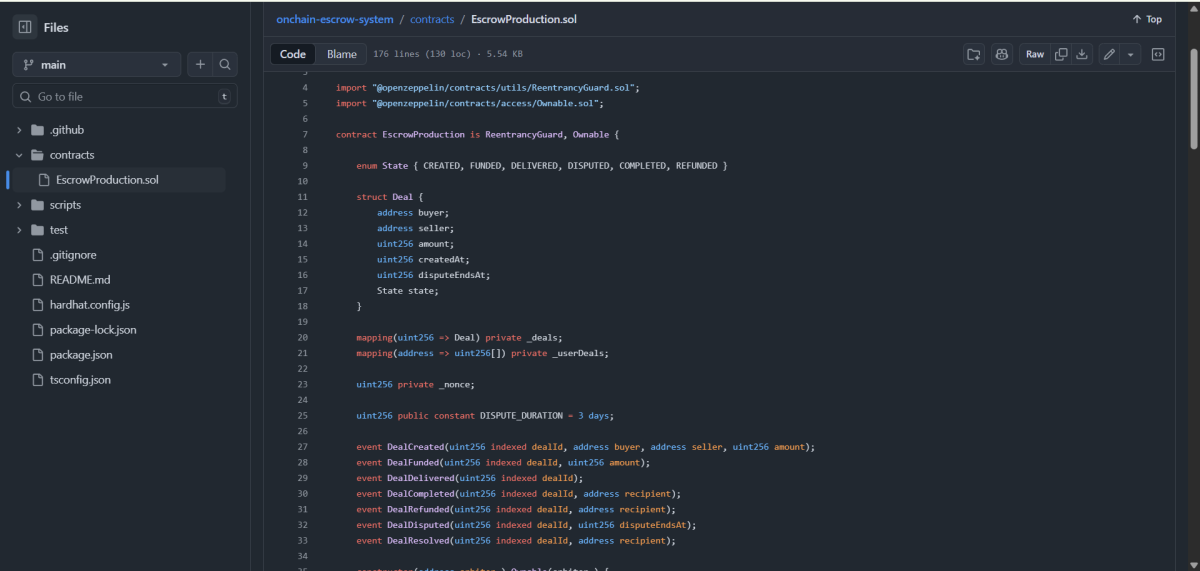Click the folder sparkle icon in toolbar

(x=973, y=54)
